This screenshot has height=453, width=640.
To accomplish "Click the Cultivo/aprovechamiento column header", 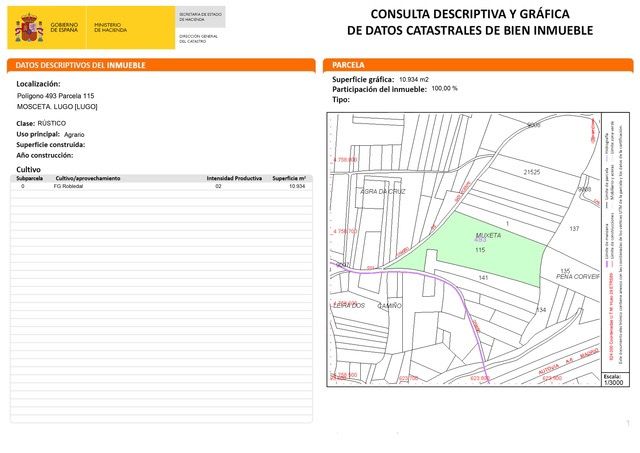I will pyautogui.click(x=87, y=178).
